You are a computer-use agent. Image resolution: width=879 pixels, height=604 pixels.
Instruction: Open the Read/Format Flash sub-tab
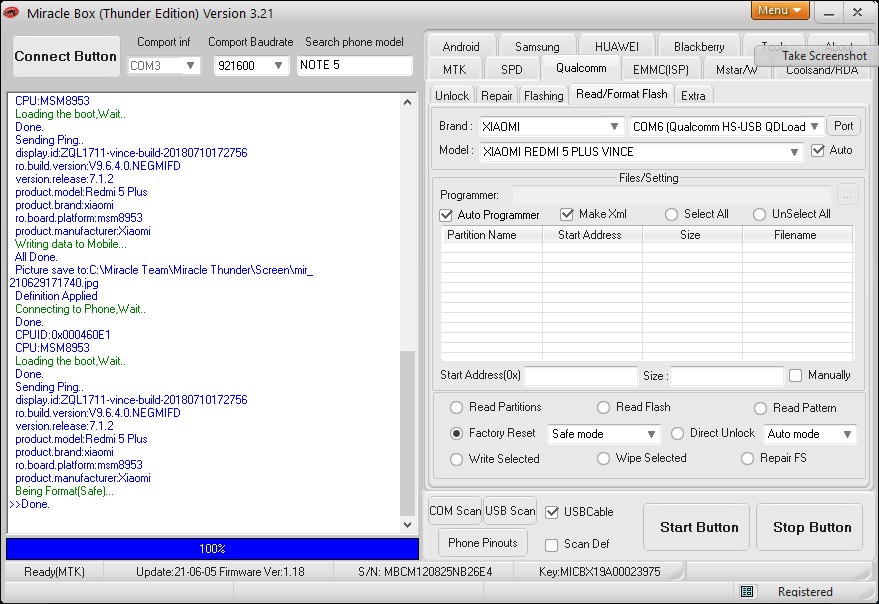click(x=622, y=94)
